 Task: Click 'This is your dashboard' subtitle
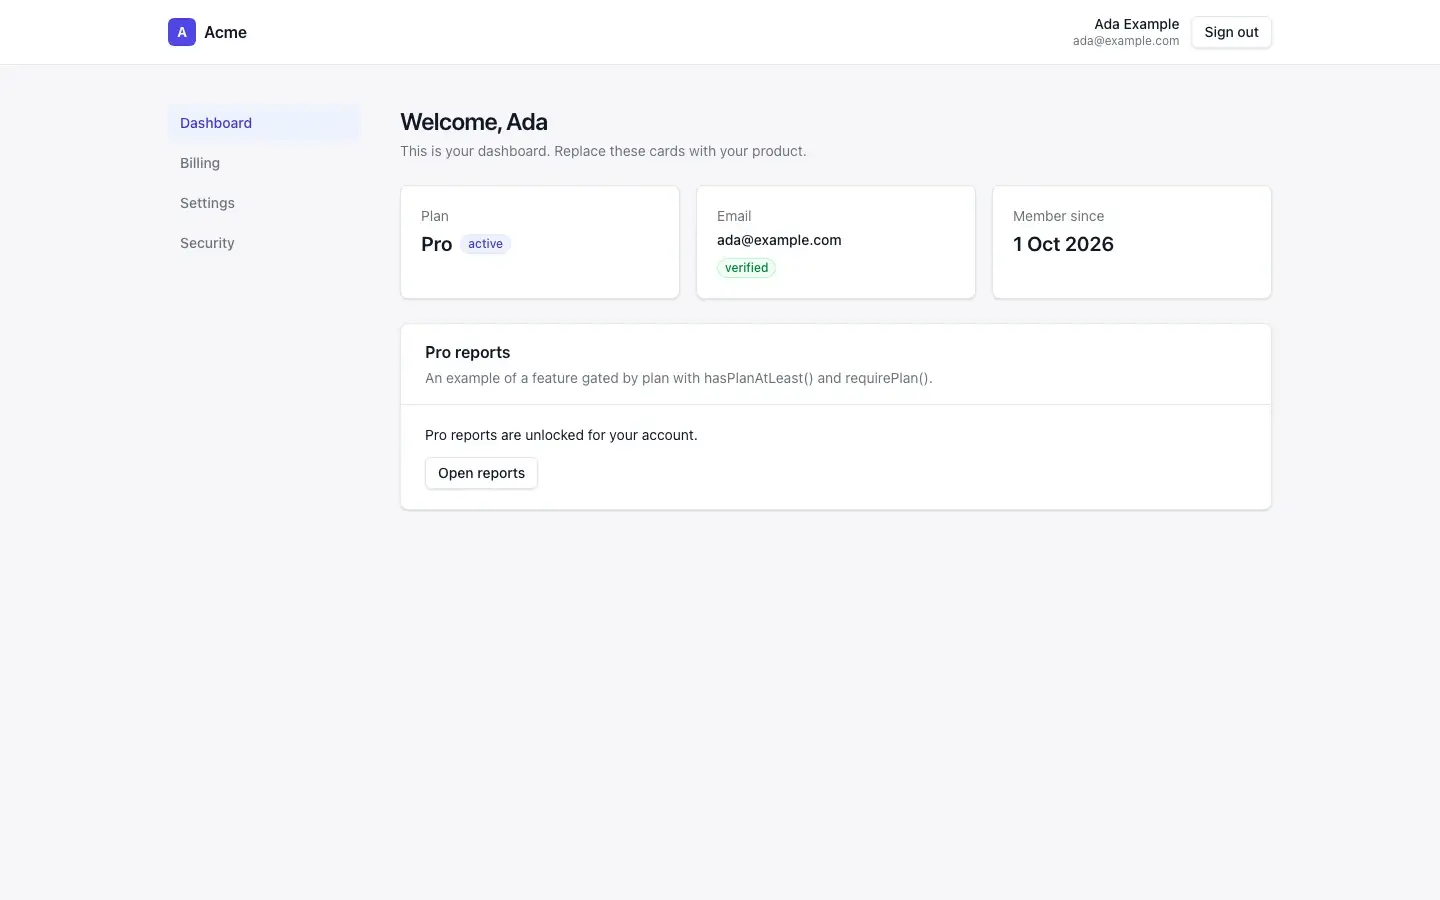[603, 151]
